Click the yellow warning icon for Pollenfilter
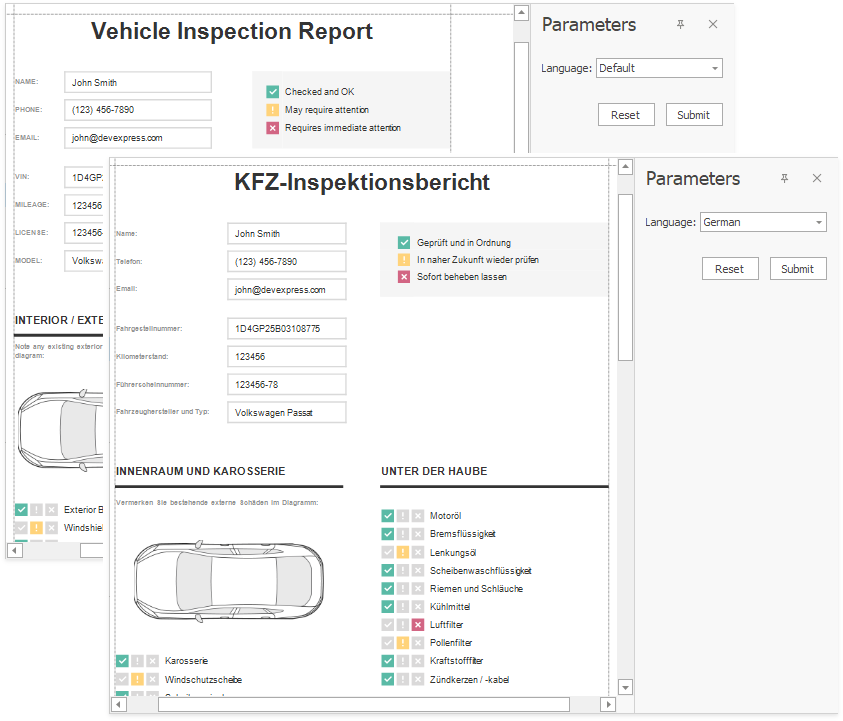 coord(403,643)
